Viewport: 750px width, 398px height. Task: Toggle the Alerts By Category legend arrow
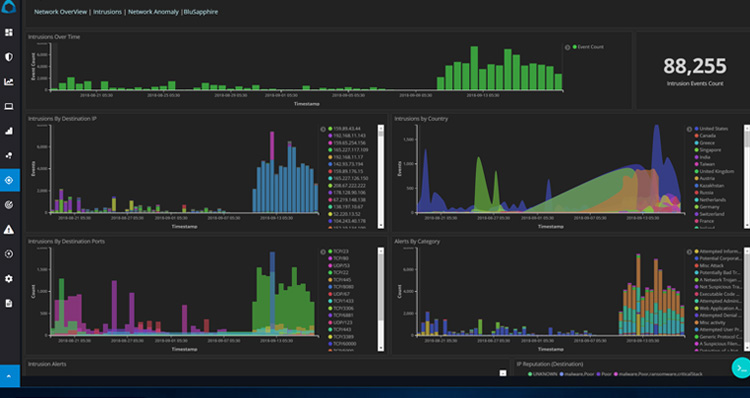[689, 252]
